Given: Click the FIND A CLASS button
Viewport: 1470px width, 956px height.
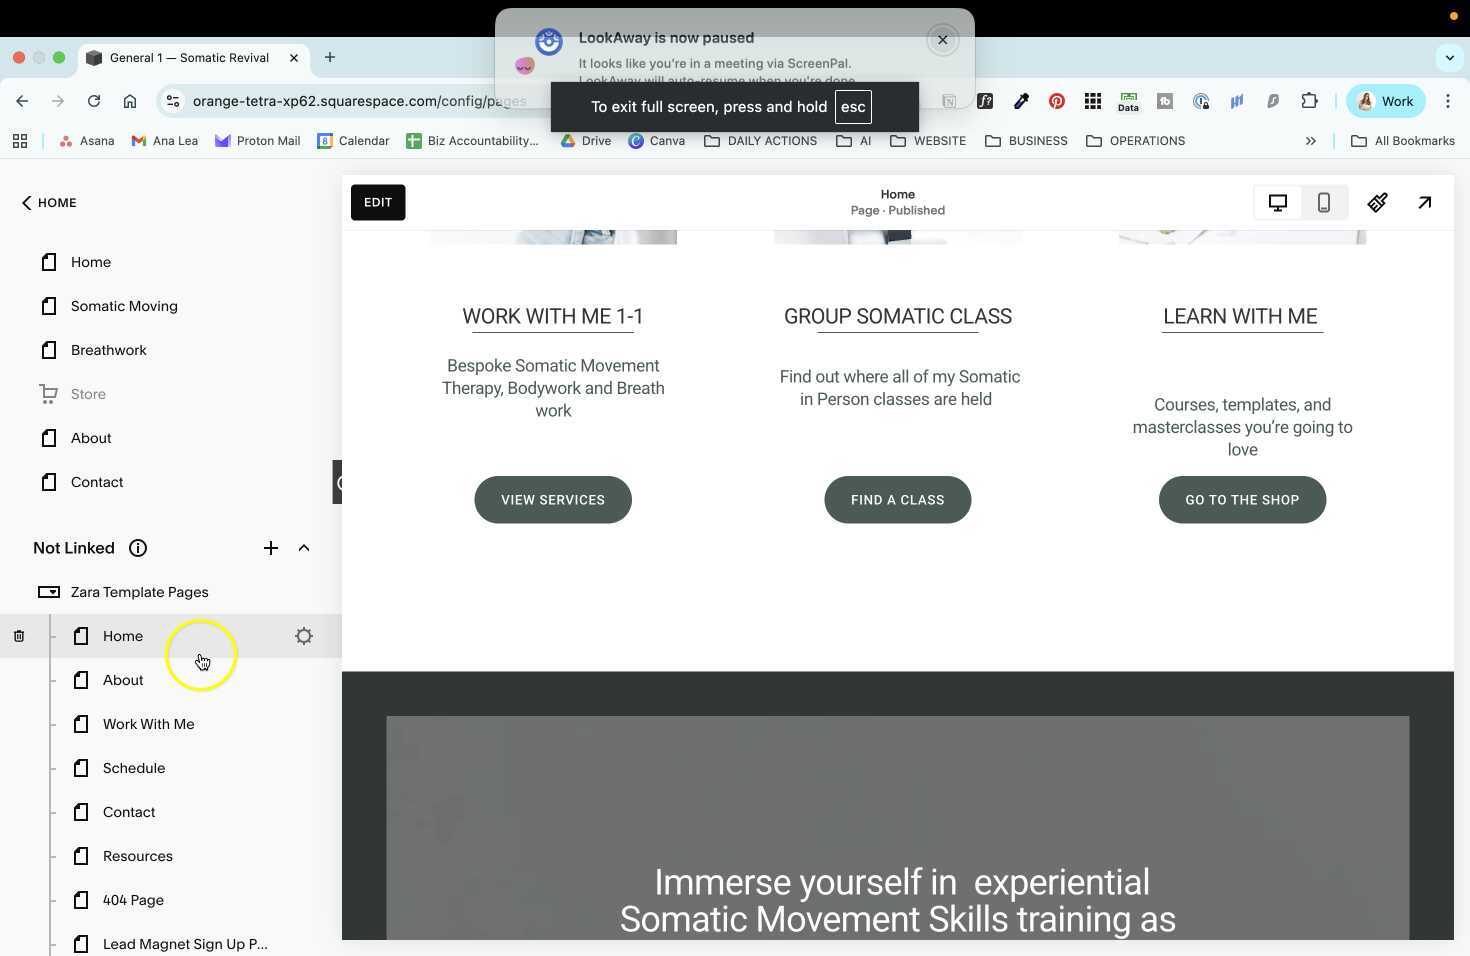Looking at the screenshot, I should click(897, 499).
